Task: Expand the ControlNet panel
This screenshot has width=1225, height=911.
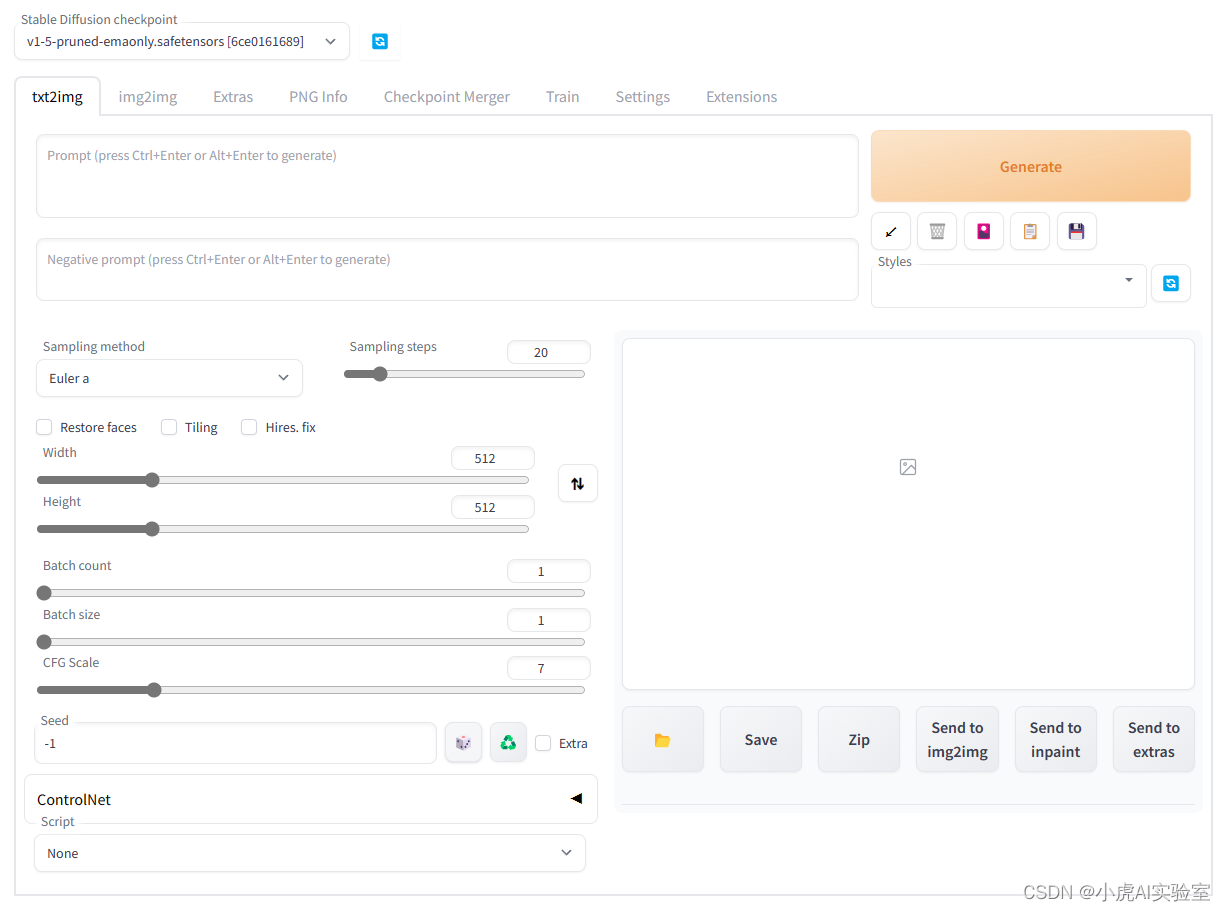Action: coord(311,799)
